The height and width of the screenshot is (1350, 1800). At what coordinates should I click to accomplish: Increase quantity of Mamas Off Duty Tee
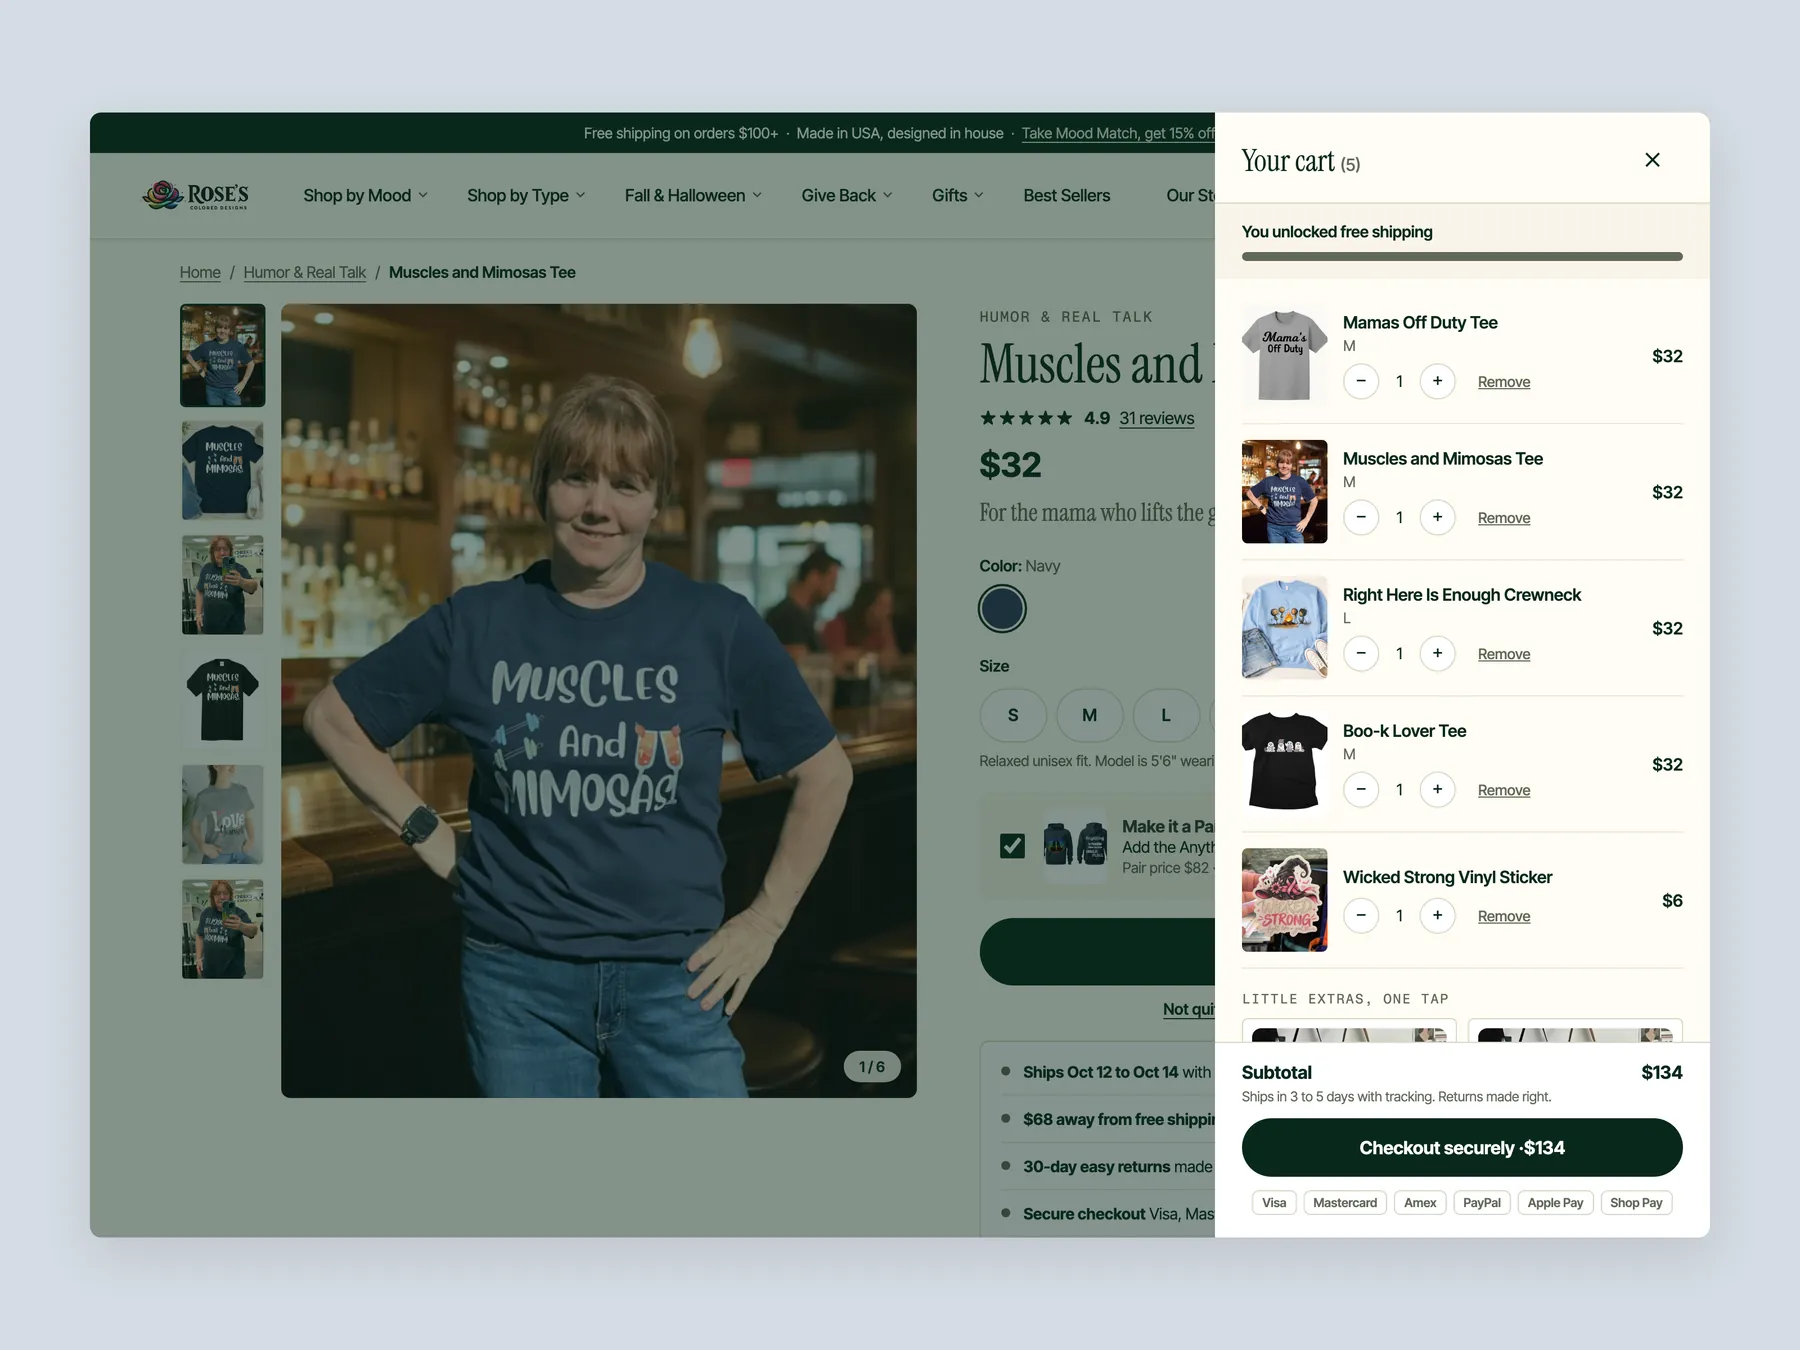pos(1437,381)
